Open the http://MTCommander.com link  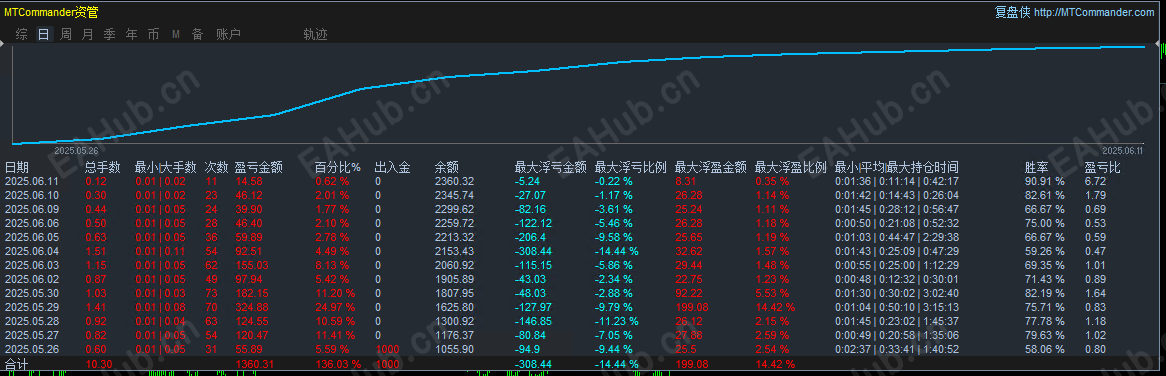pyautogui.click(x=1094, y=13)
